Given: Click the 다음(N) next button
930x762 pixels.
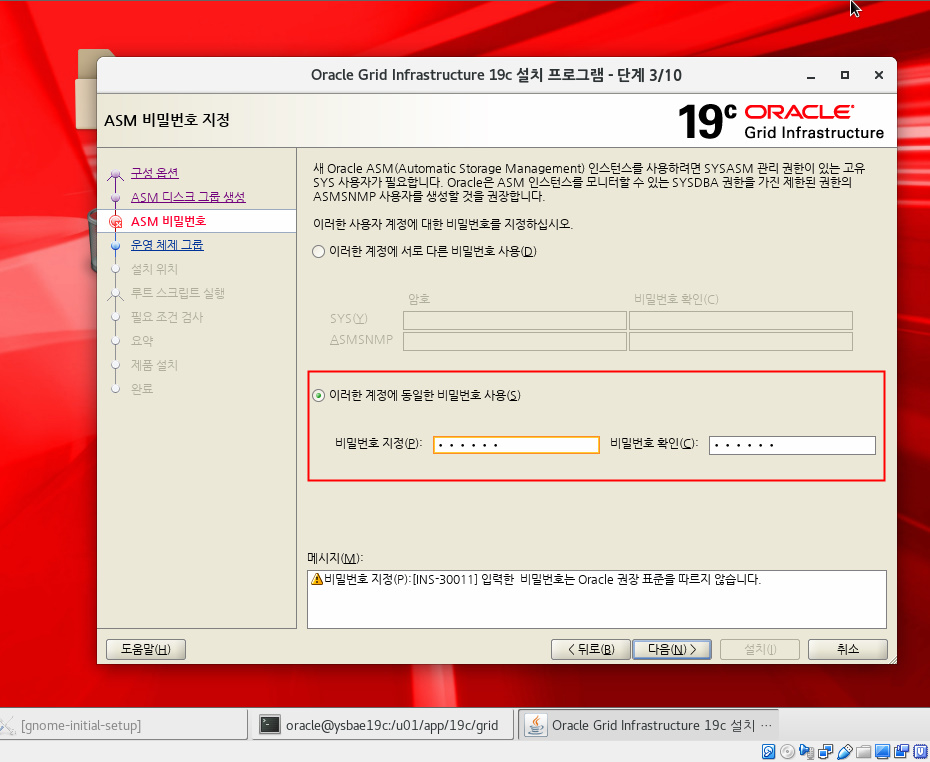Looking at the screenshot, I should [672, 649].
